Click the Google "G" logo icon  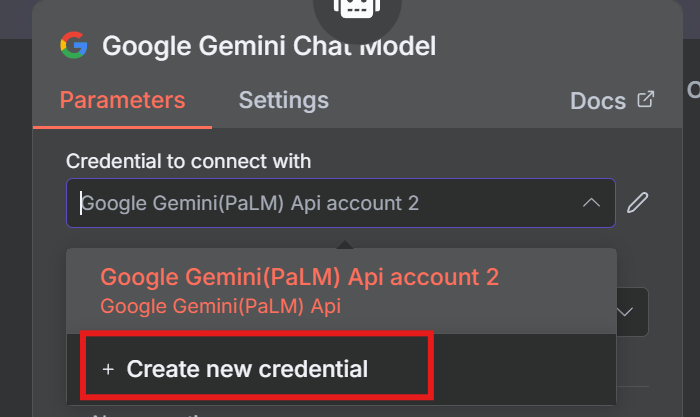73,45
